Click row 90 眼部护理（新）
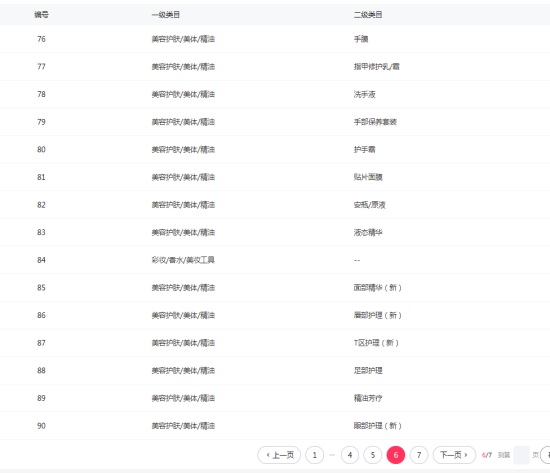 click(275, 426)
